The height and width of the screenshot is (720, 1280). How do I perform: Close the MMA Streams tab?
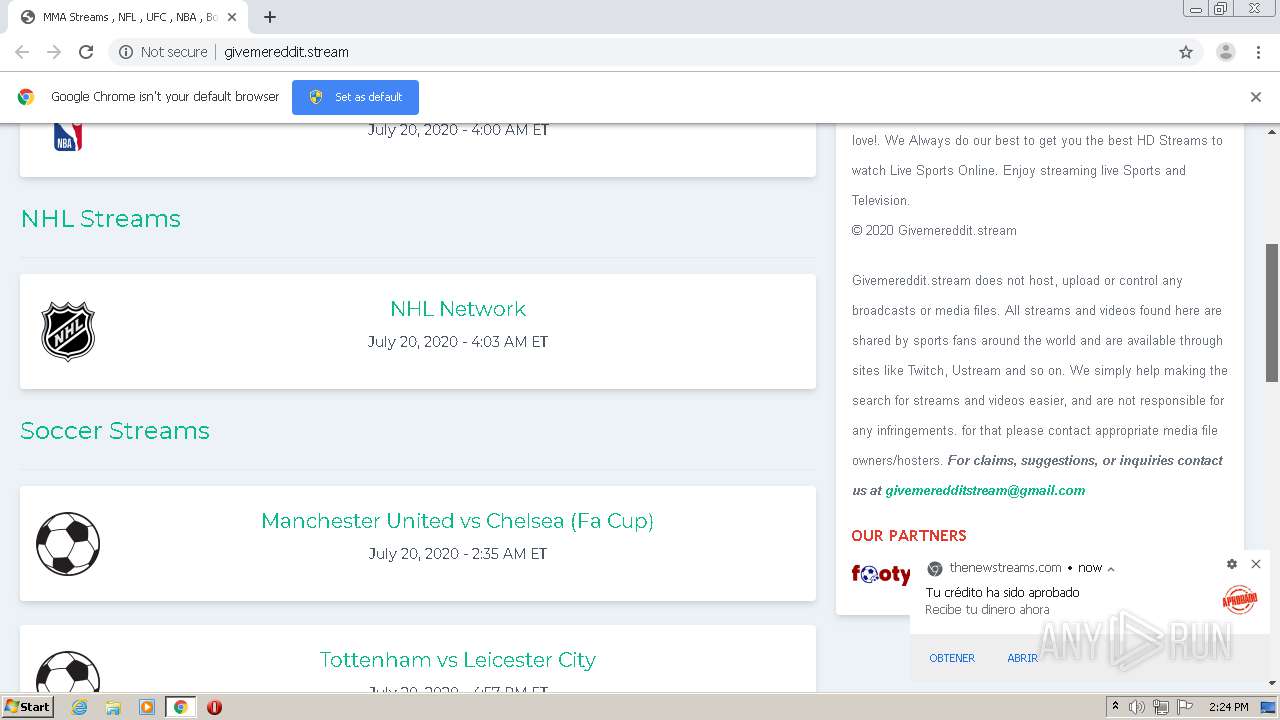(232, 17)
